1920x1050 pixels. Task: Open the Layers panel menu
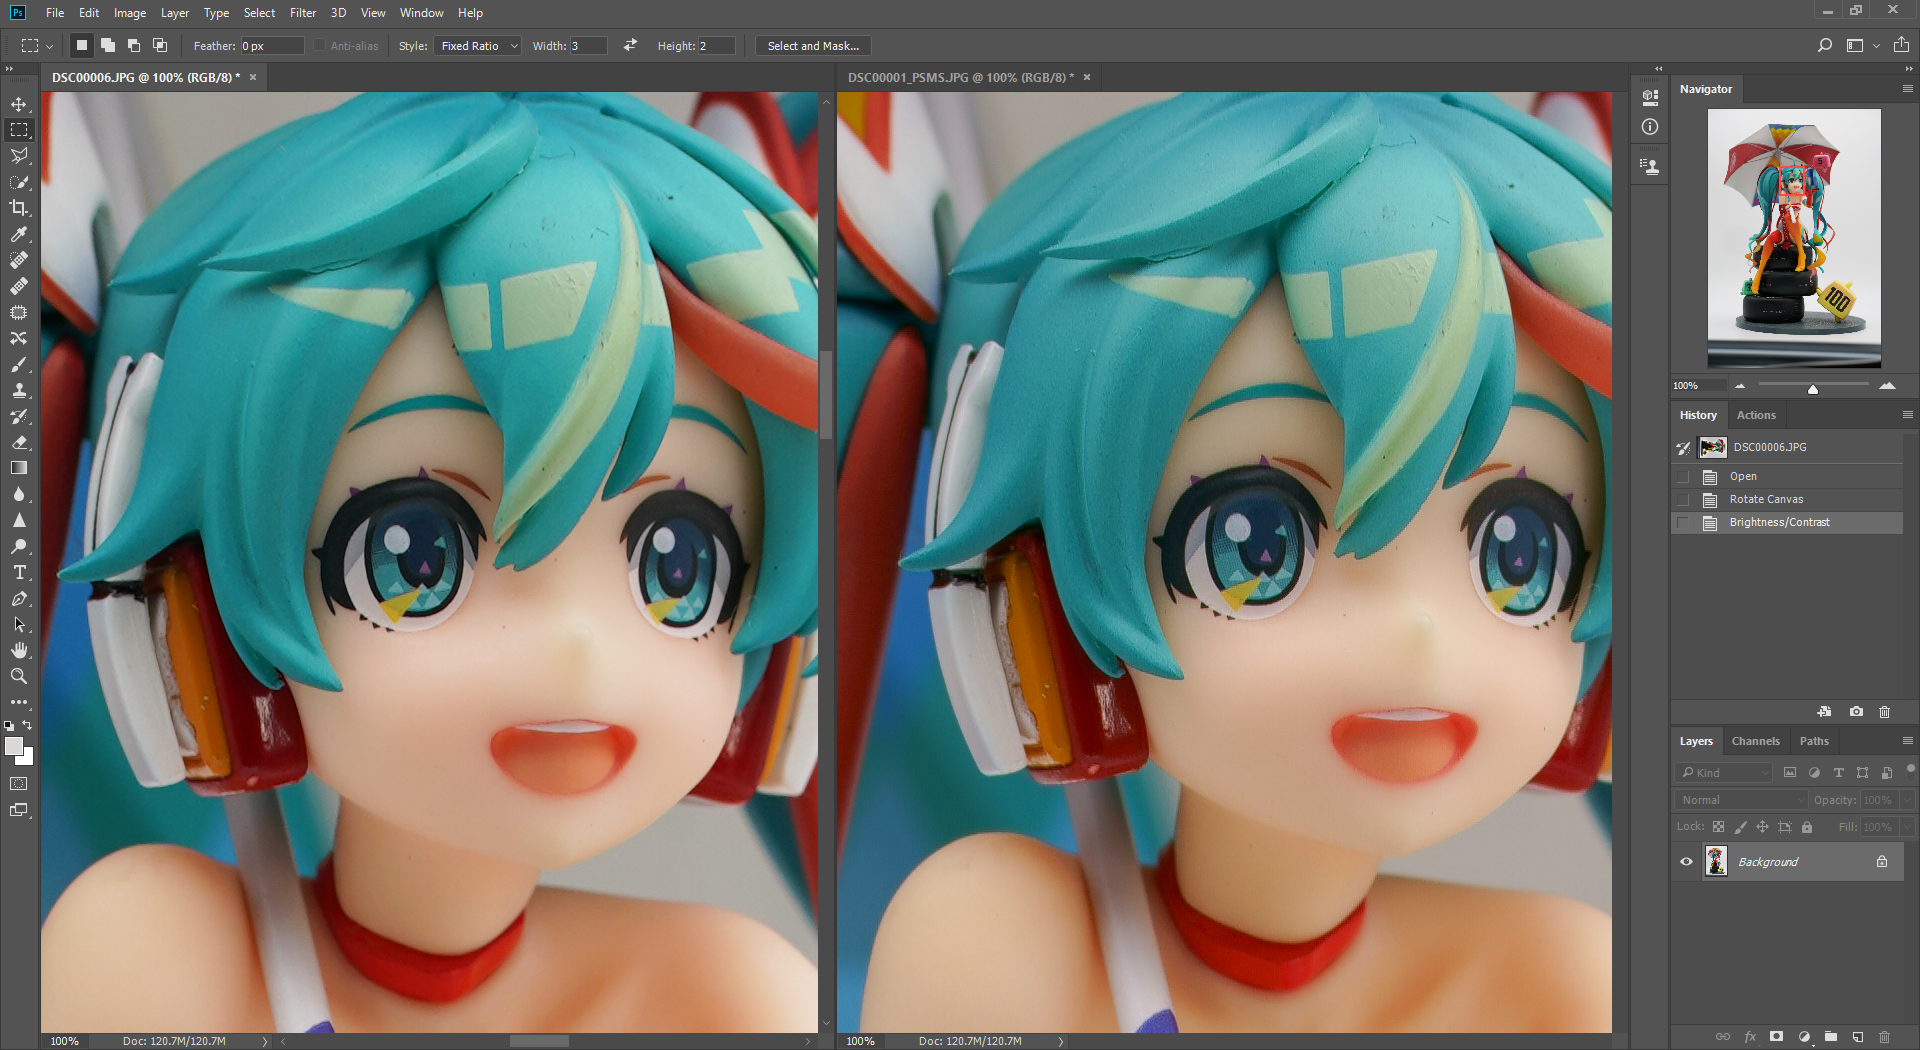1907,741
